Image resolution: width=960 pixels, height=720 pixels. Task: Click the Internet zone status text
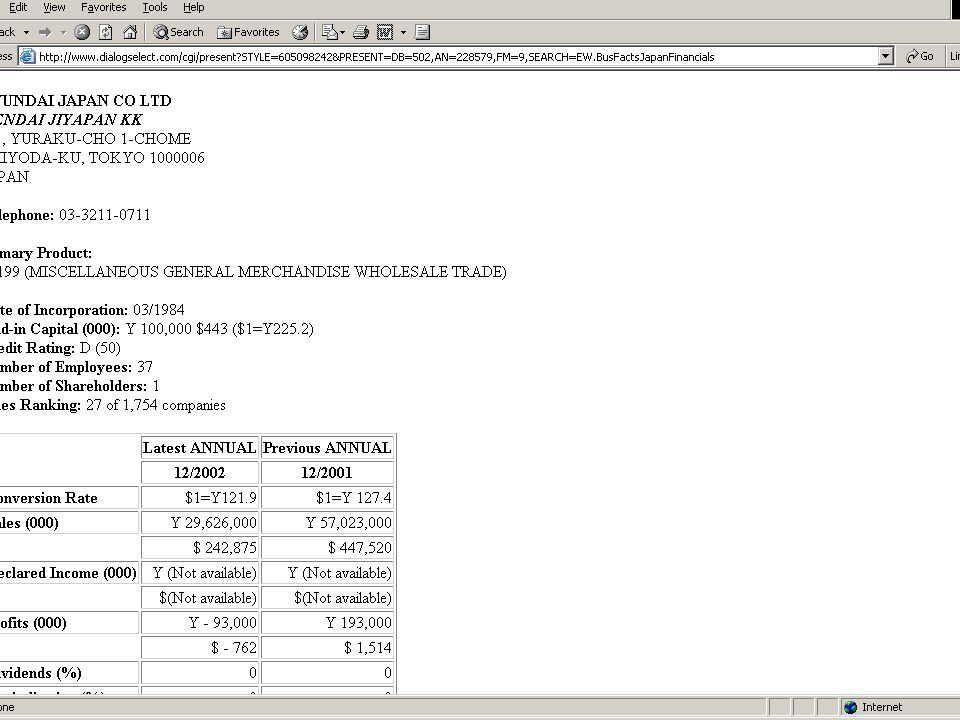(882, 707)
